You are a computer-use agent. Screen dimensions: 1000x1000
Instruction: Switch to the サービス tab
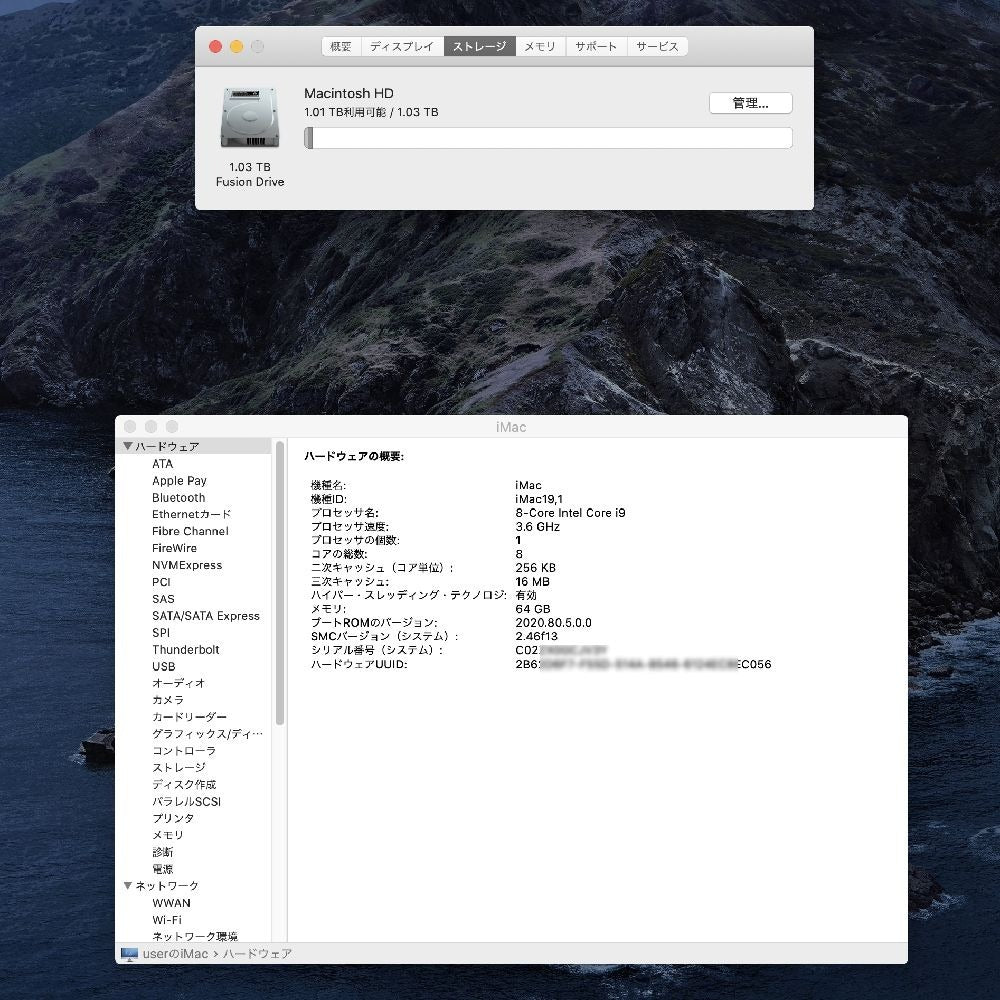coord(657,47)
